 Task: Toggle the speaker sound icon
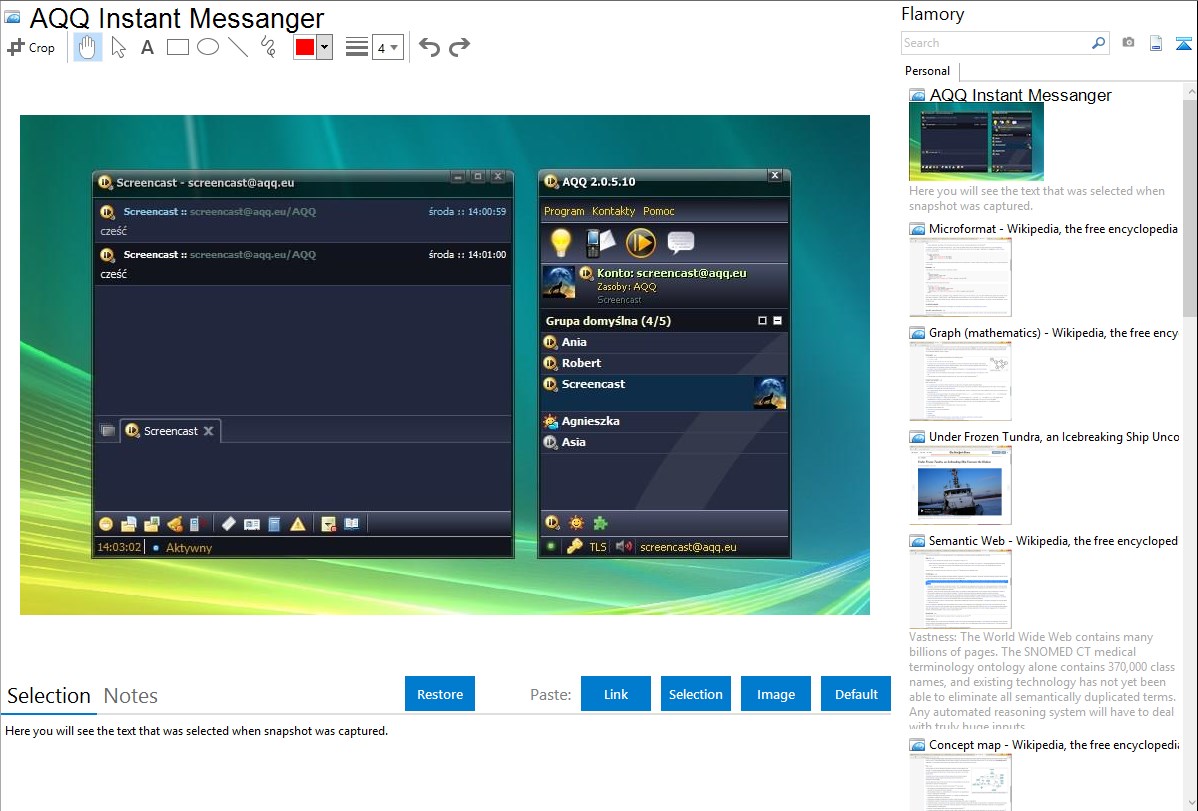tap(624, 547)
